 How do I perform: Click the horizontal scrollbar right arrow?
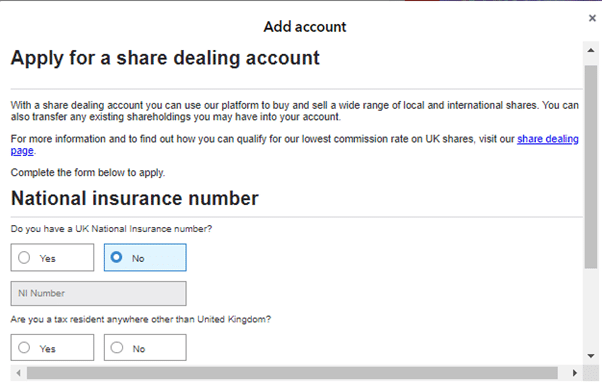pyautogui.click(x=574, y=372)
